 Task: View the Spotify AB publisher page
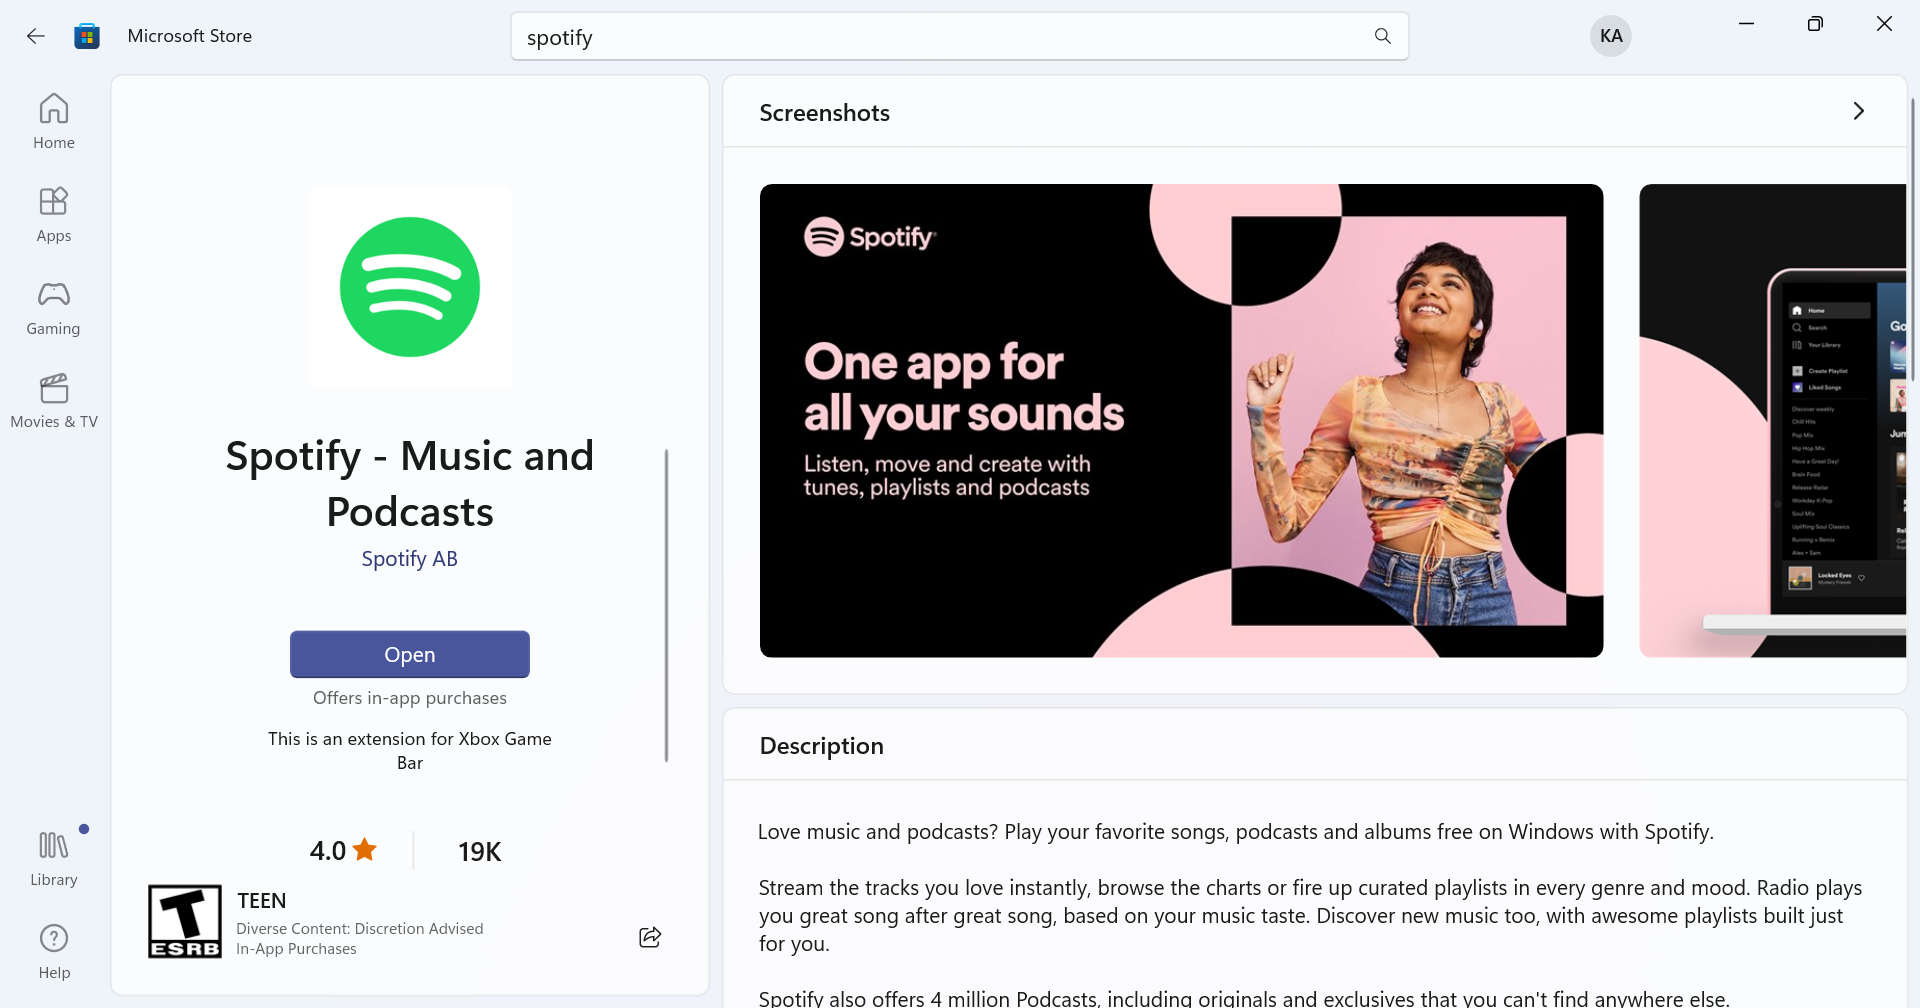coord(409,558)
